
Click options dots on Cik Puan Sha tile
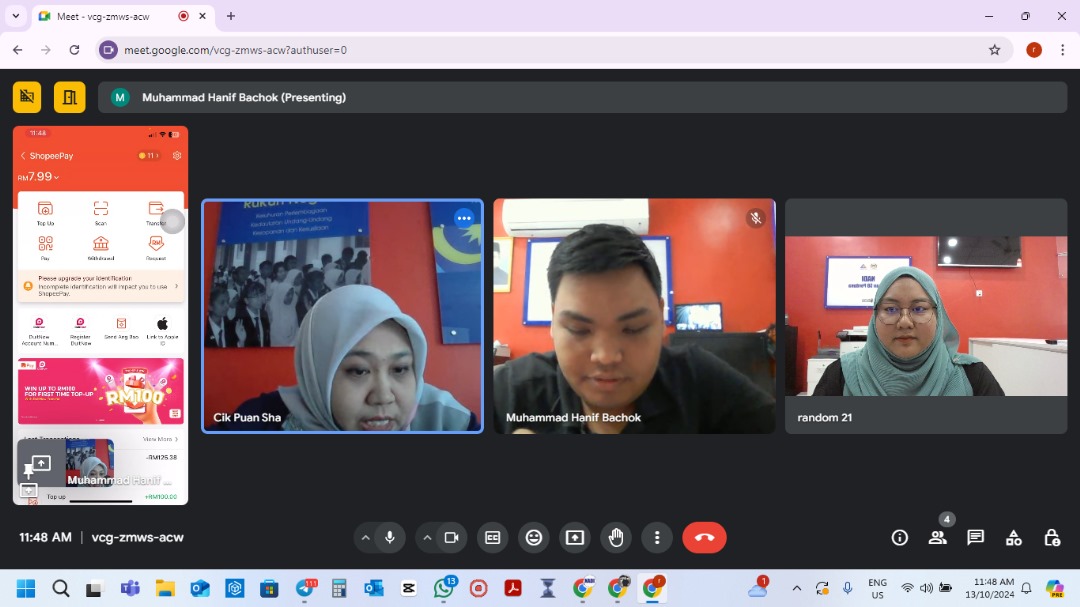tap(463, 218)
